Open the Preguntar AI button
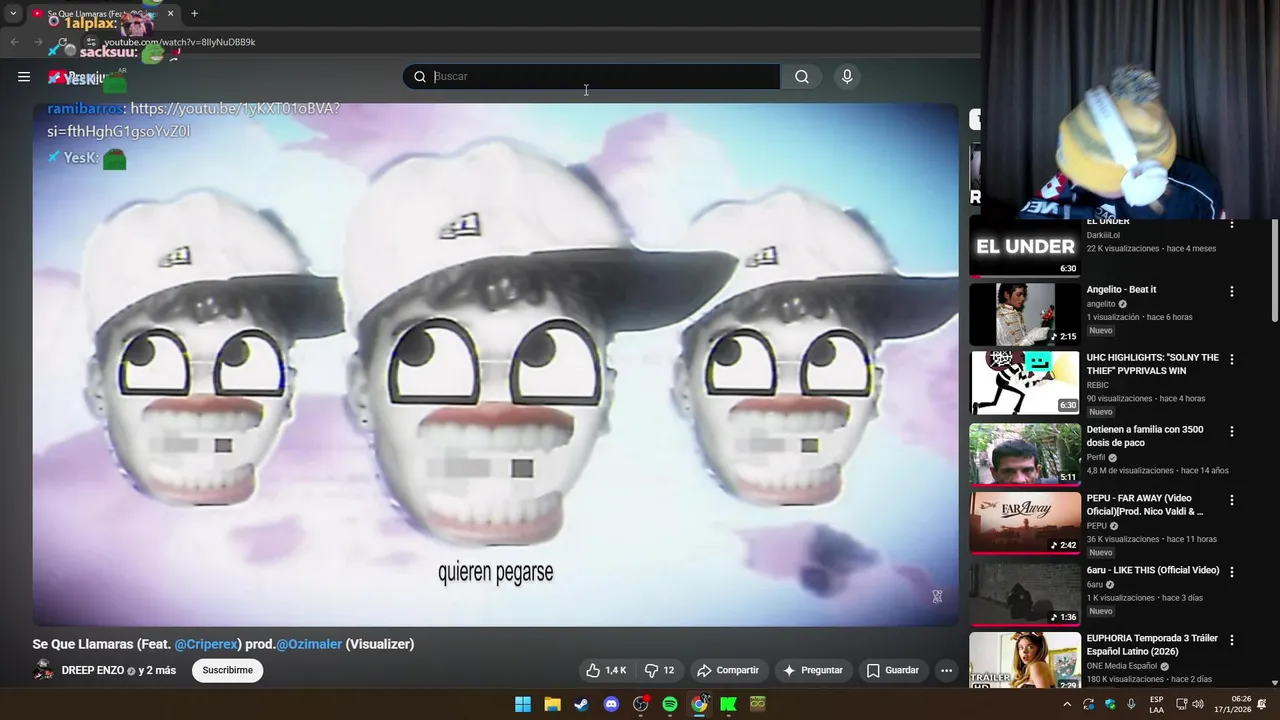This screenshot has width=1280, height=720. [x=813, y=670]
